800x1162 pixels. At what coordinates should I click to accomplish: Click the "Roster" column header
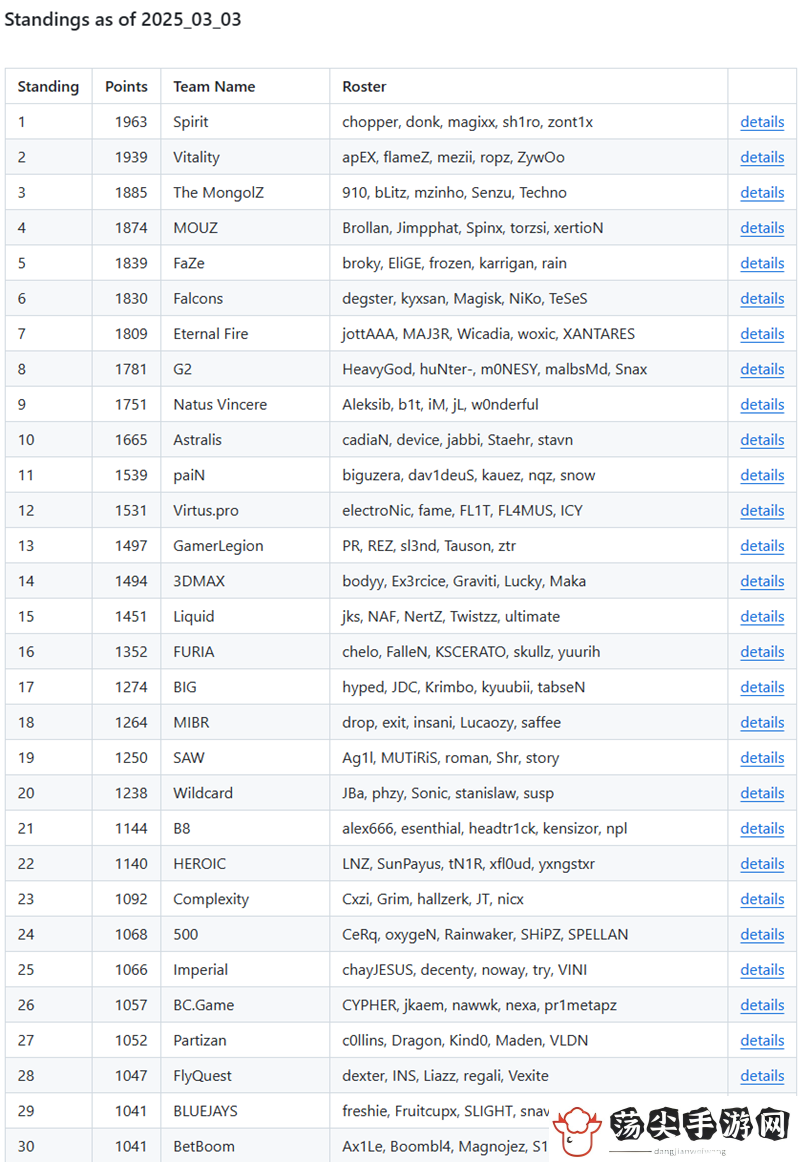coord(364,87)
